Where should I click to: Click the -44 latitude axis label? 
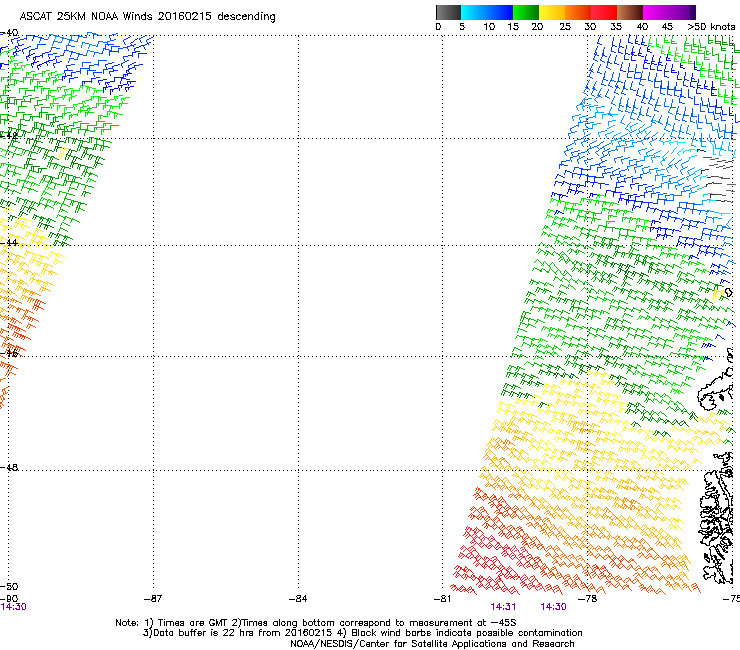pos(9,243)
